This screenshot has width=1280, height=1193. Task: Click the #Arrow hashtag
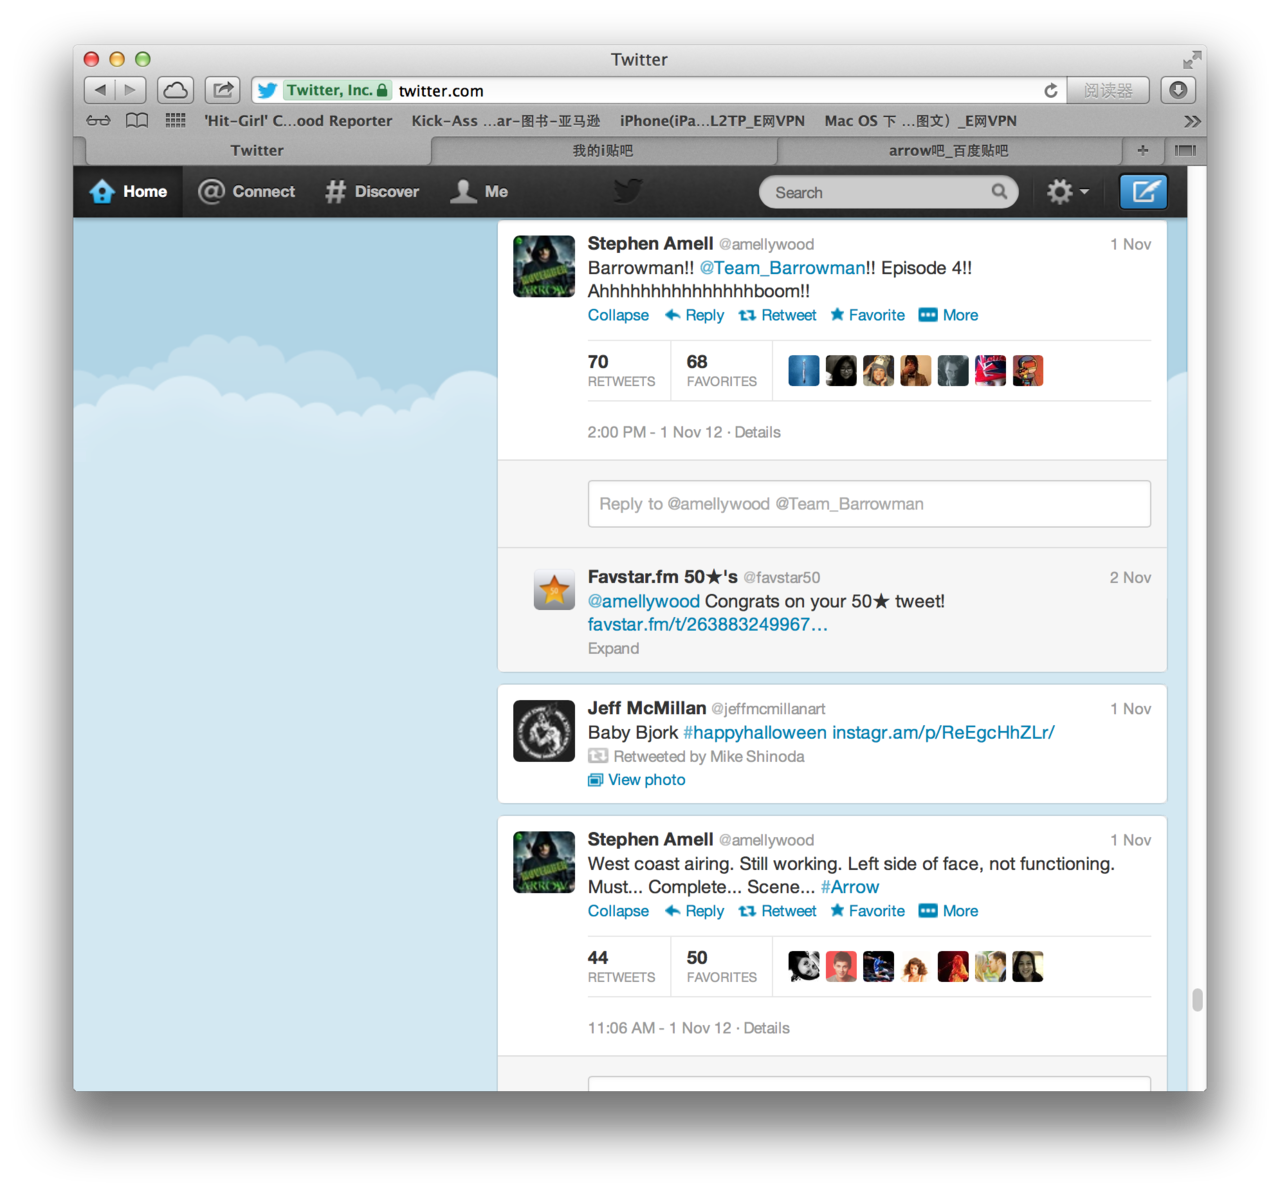click(x=850, y=887)
